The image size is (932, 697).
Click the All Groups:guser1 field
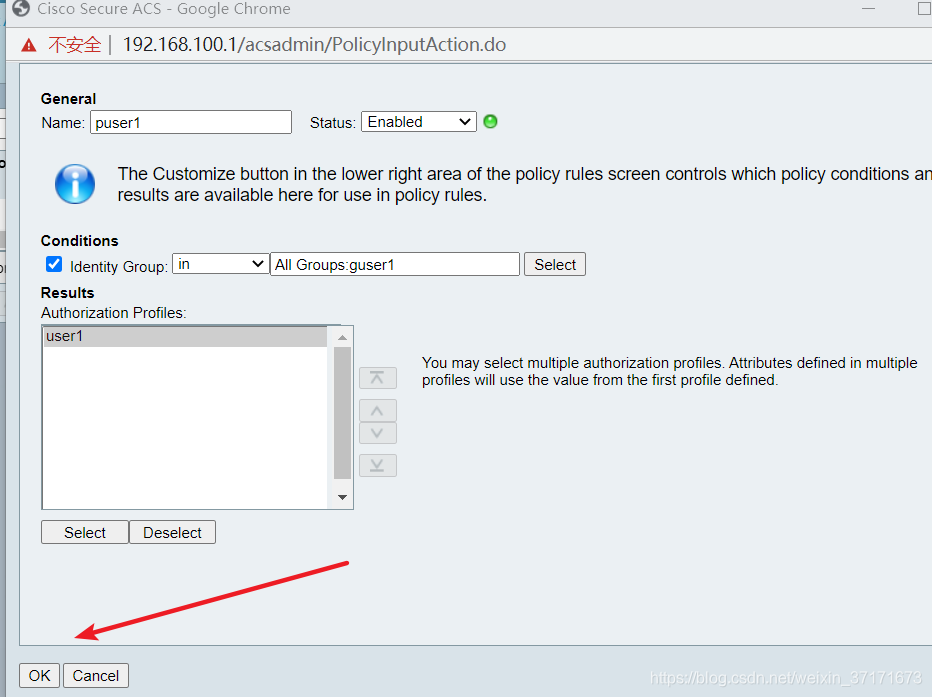click(x=395, y=264)
